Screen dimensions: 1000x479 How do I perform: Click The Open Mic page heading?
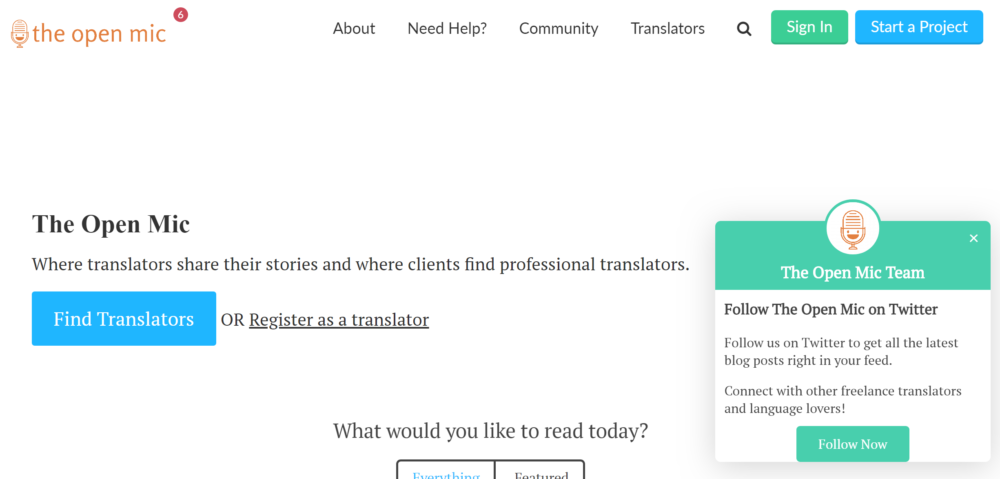click(x=111, y=225)
